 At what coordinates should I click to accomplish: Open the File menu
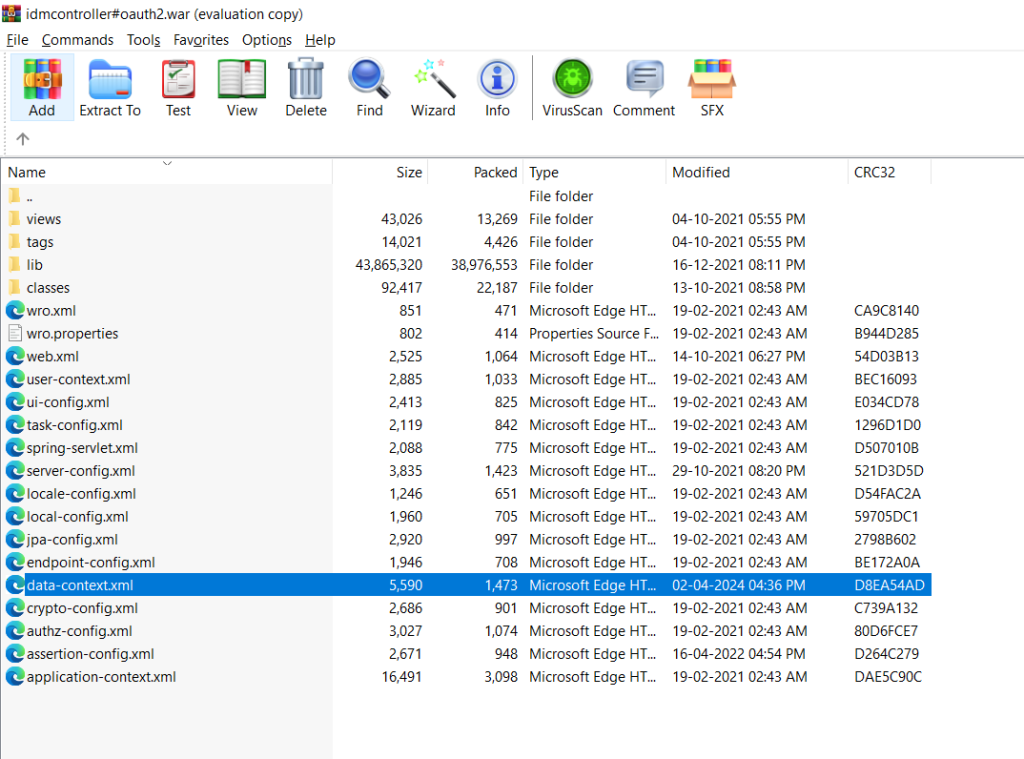pyautogui.click(x=17, y=40)
